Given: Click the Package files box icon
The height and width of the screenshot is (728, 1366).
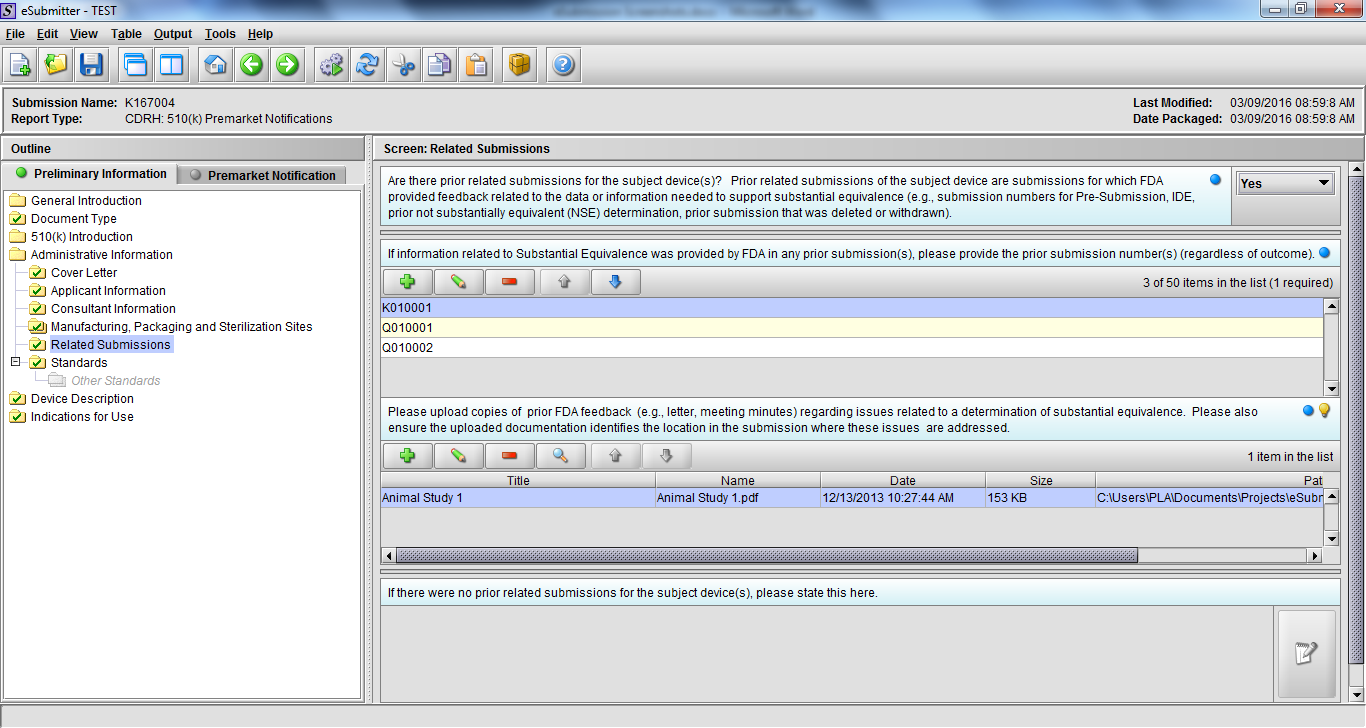Looking at the screenshot, I should point(519,65).
